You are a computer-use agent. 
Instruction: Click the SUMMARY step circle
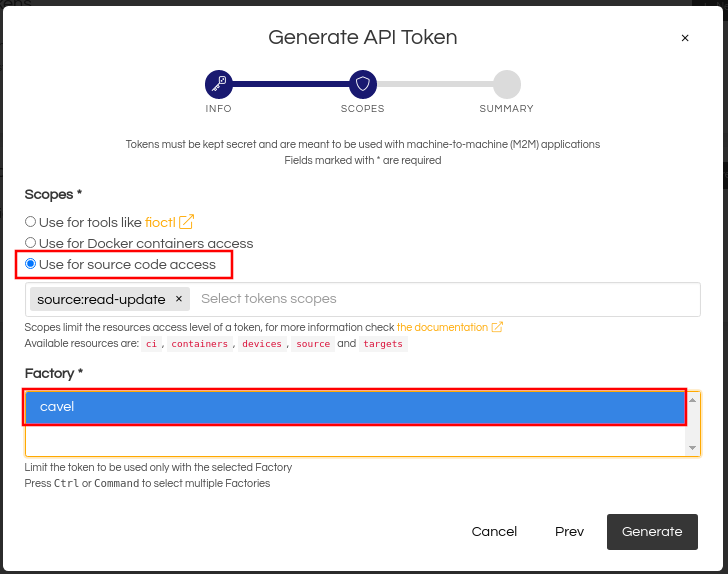click(x=507, y=85)
